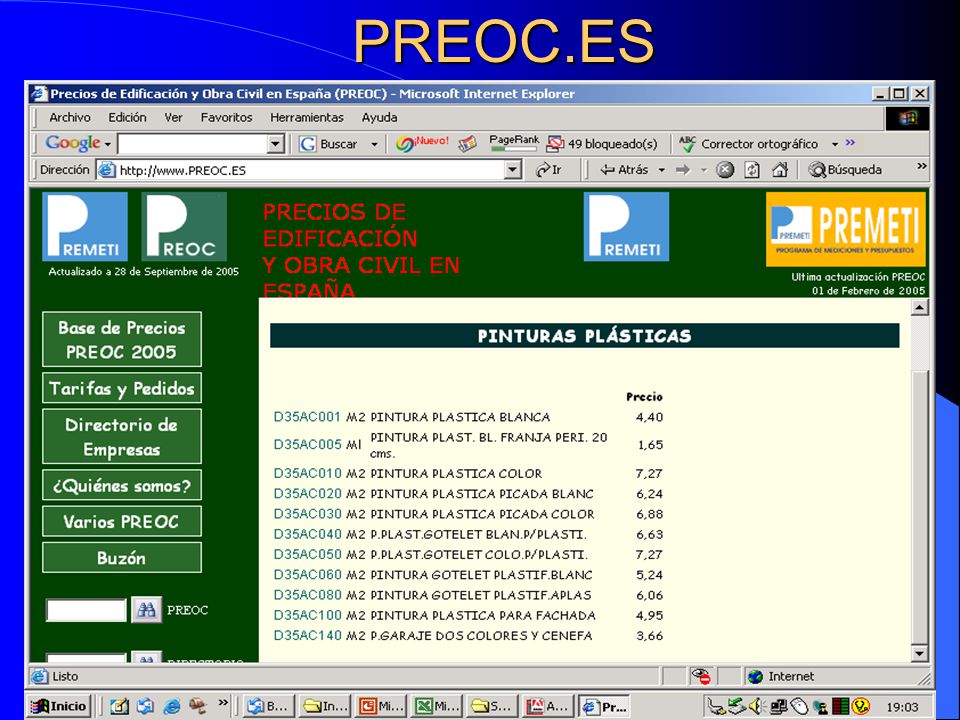
Task: Open price item link D35AC030
Action: pos(307,514)
